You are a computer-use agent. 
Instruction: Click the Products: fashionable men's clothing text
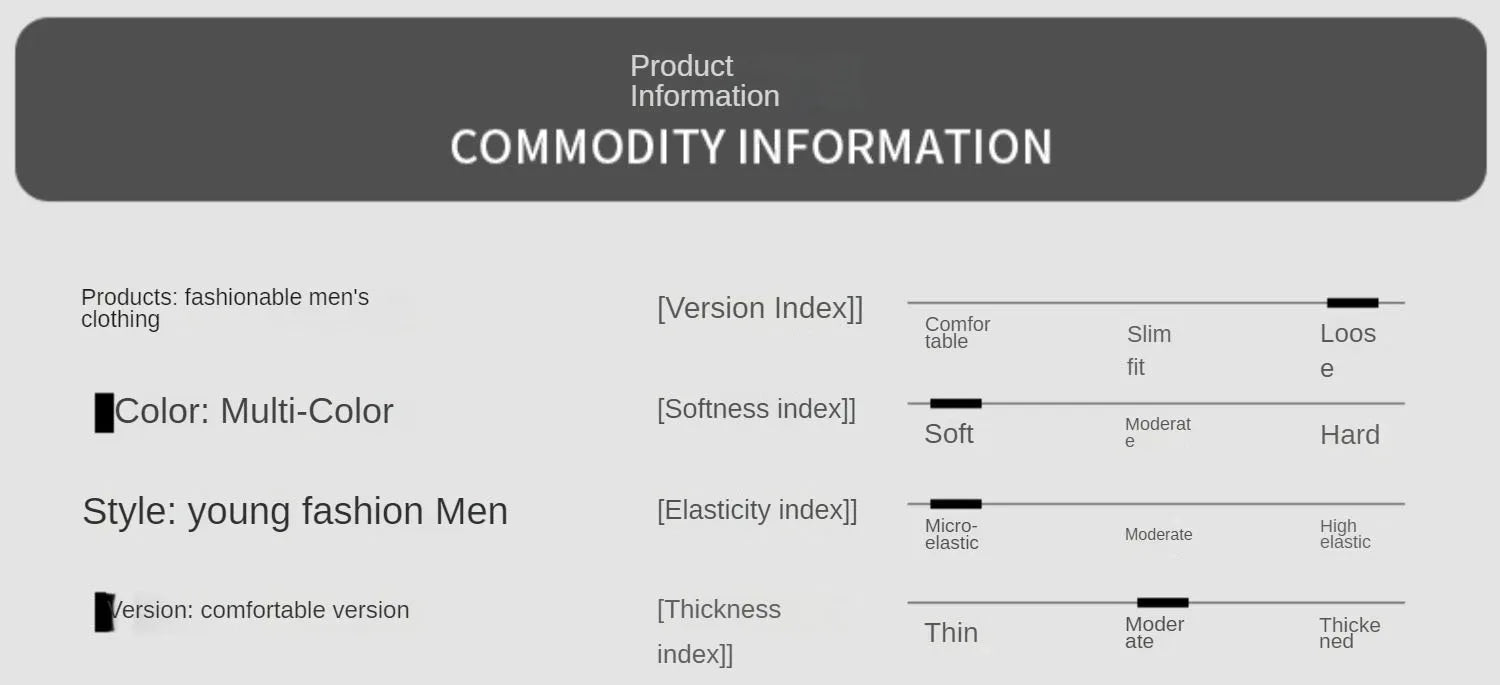224,308
